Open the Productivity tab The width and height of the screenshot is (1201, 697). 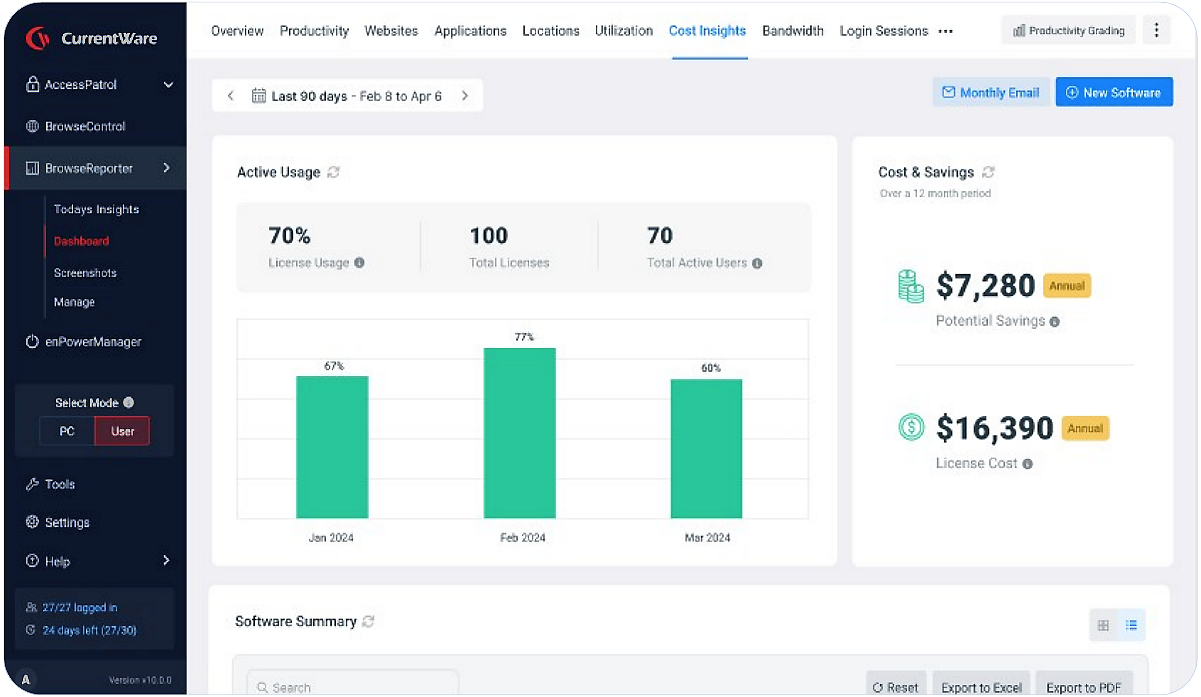[x=314, y=31]
